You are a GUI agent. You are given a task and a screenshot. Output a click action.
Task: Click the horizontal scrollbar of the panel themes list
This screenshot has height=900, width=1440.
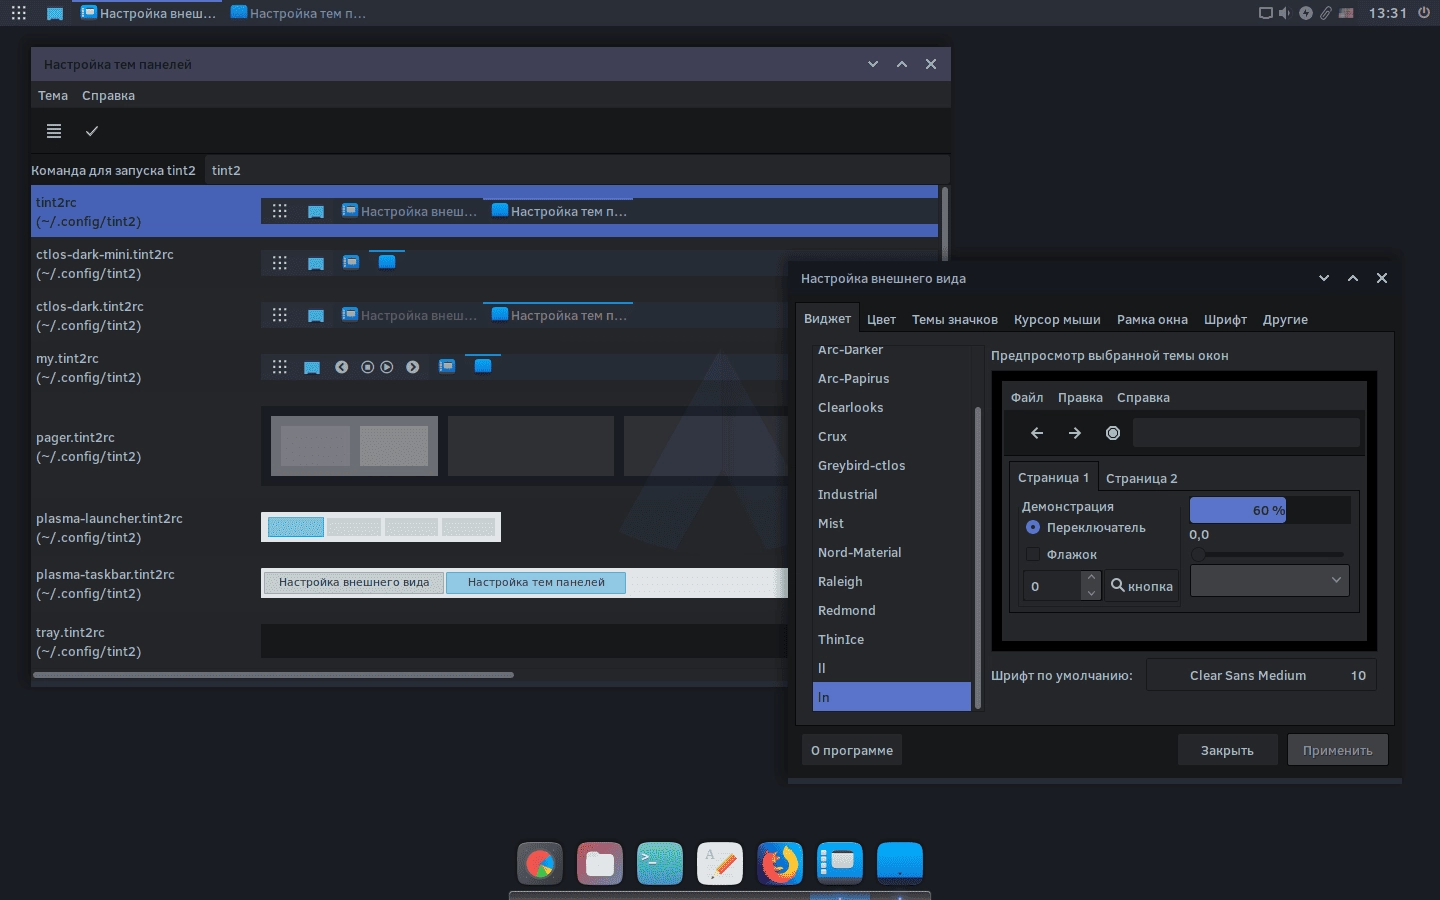tap(273, 675)
